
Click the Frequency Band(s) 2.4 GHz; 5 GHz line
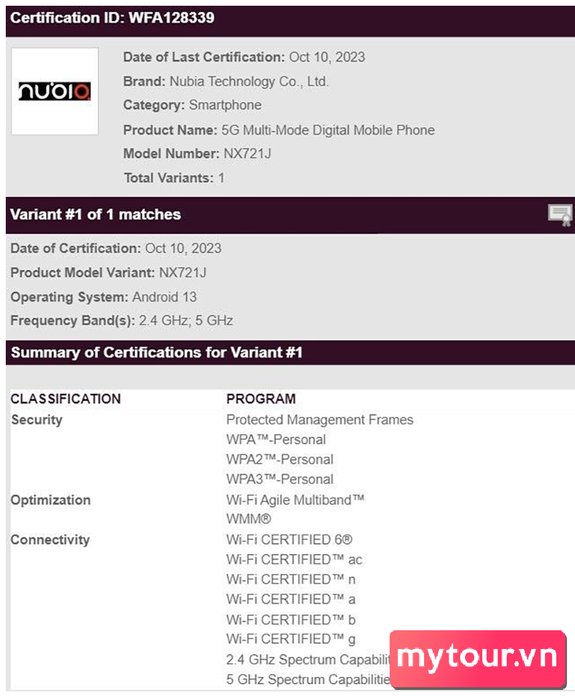[122, 321]
